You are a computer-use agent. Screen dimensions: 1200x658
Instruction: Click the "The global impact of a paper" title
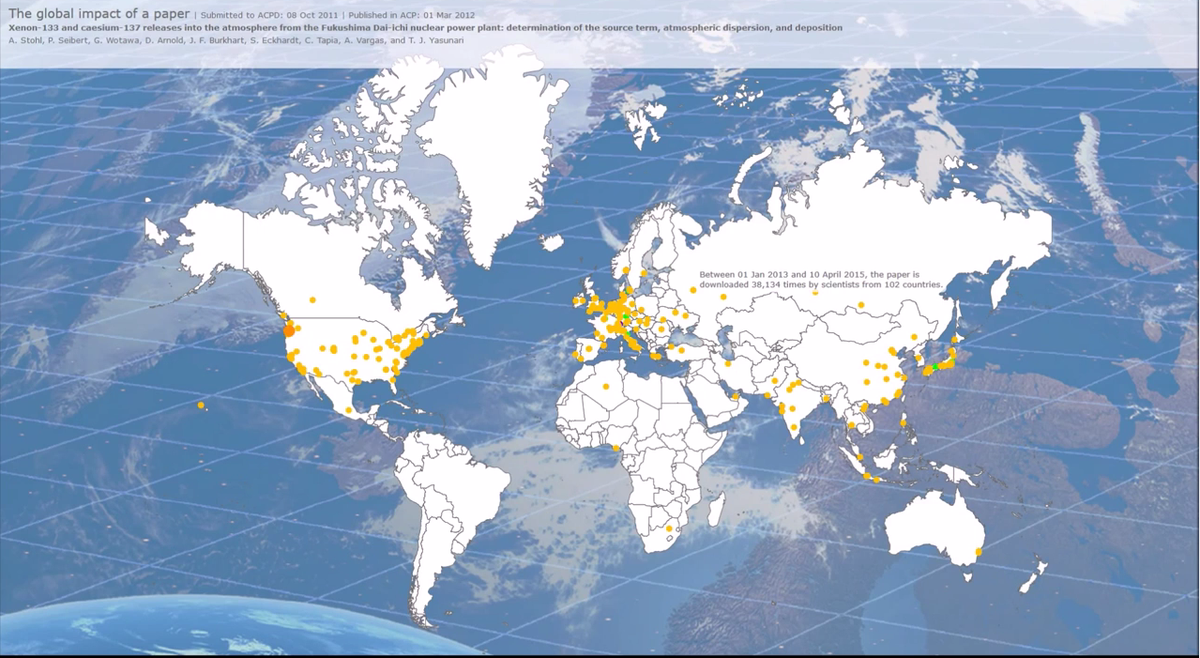99,14
